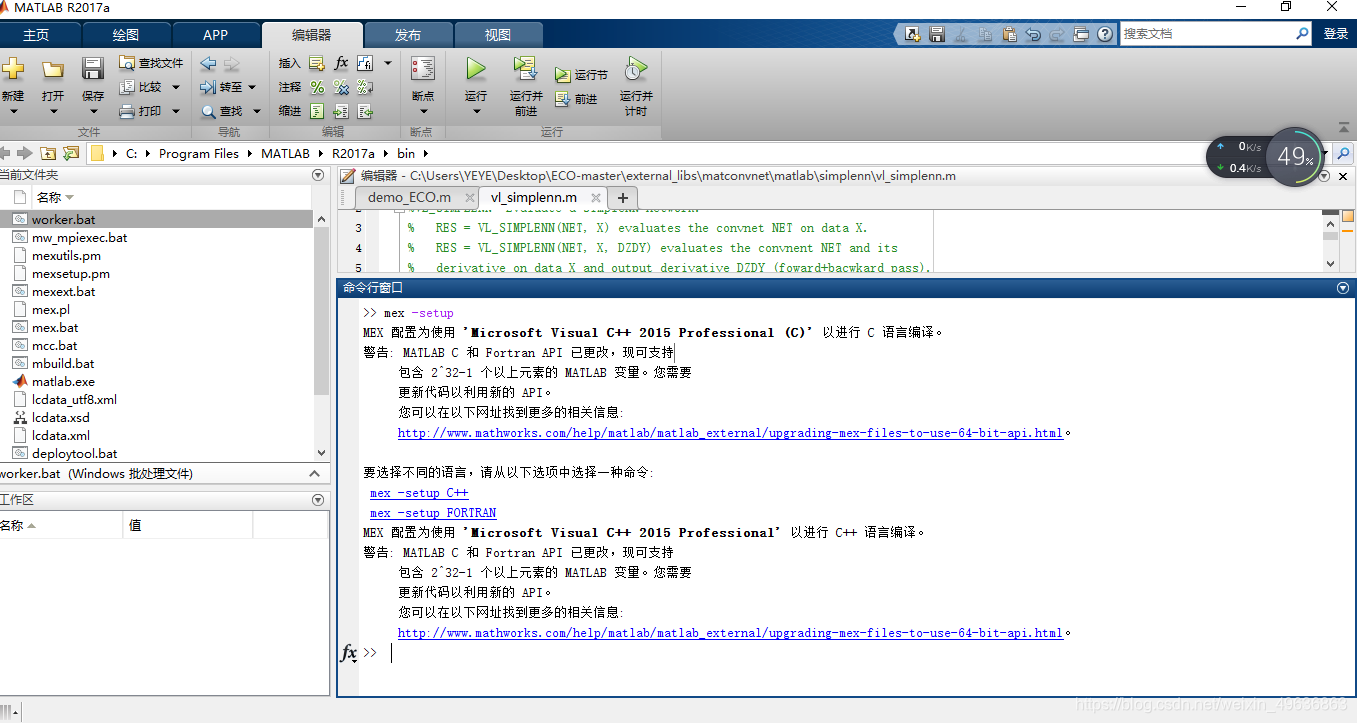Click the smart indent icon
The width and height of the screenshot is (1357, 723).
pyautogui.click(x=317, y=111)
